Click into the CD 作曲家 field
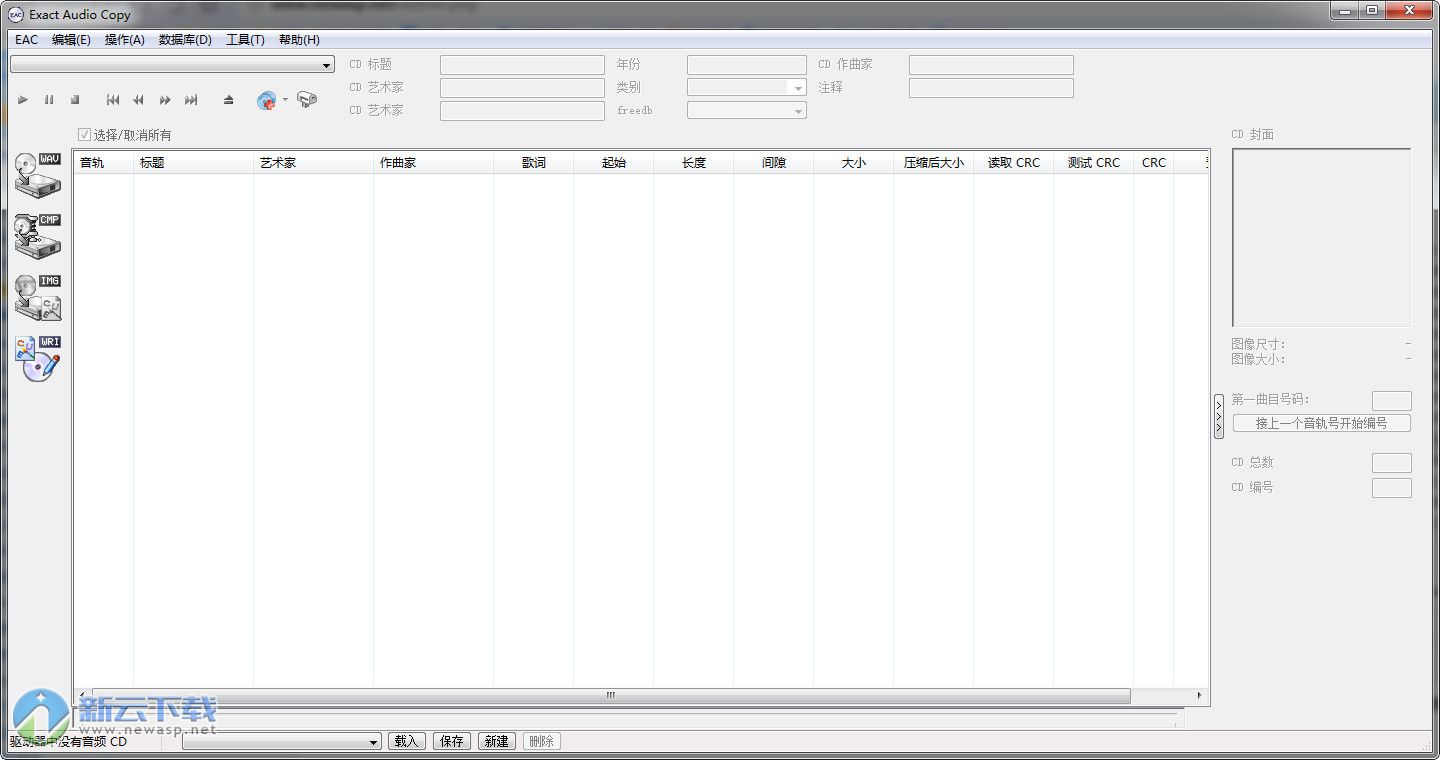This screenshot has height=760, width=1440. click(991, 65)
